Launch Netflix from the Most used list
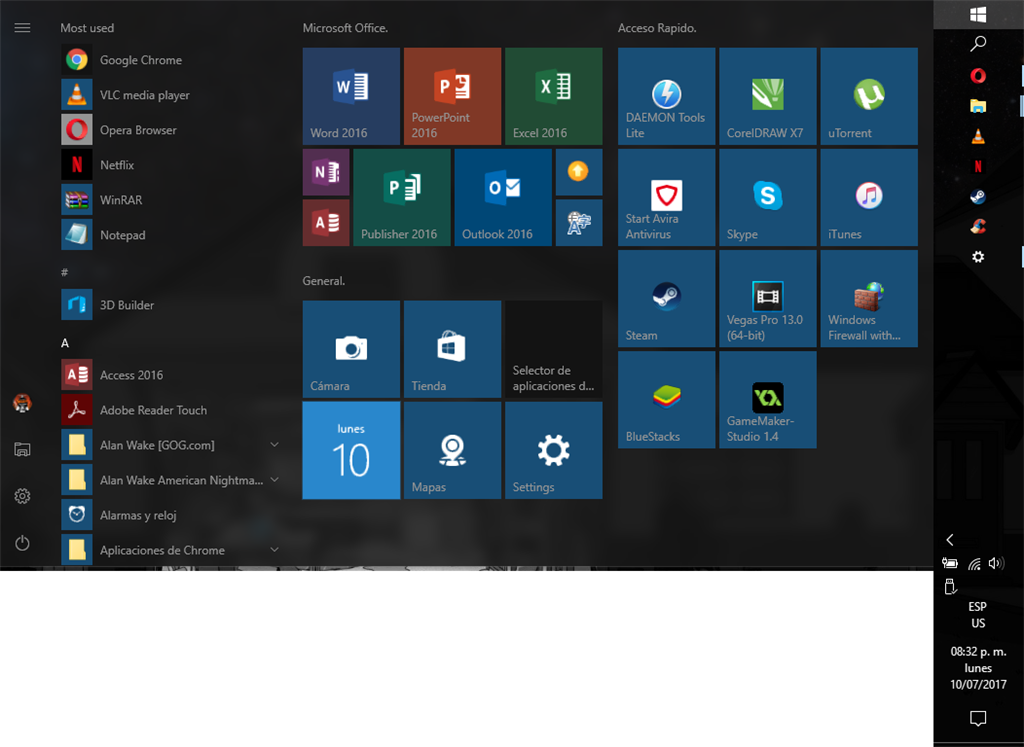 tap(170, 165)
